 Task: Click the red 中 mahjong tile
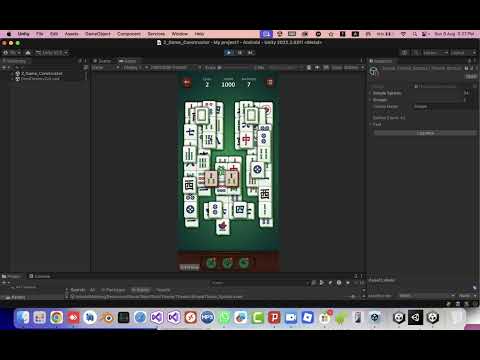(246, 139)
